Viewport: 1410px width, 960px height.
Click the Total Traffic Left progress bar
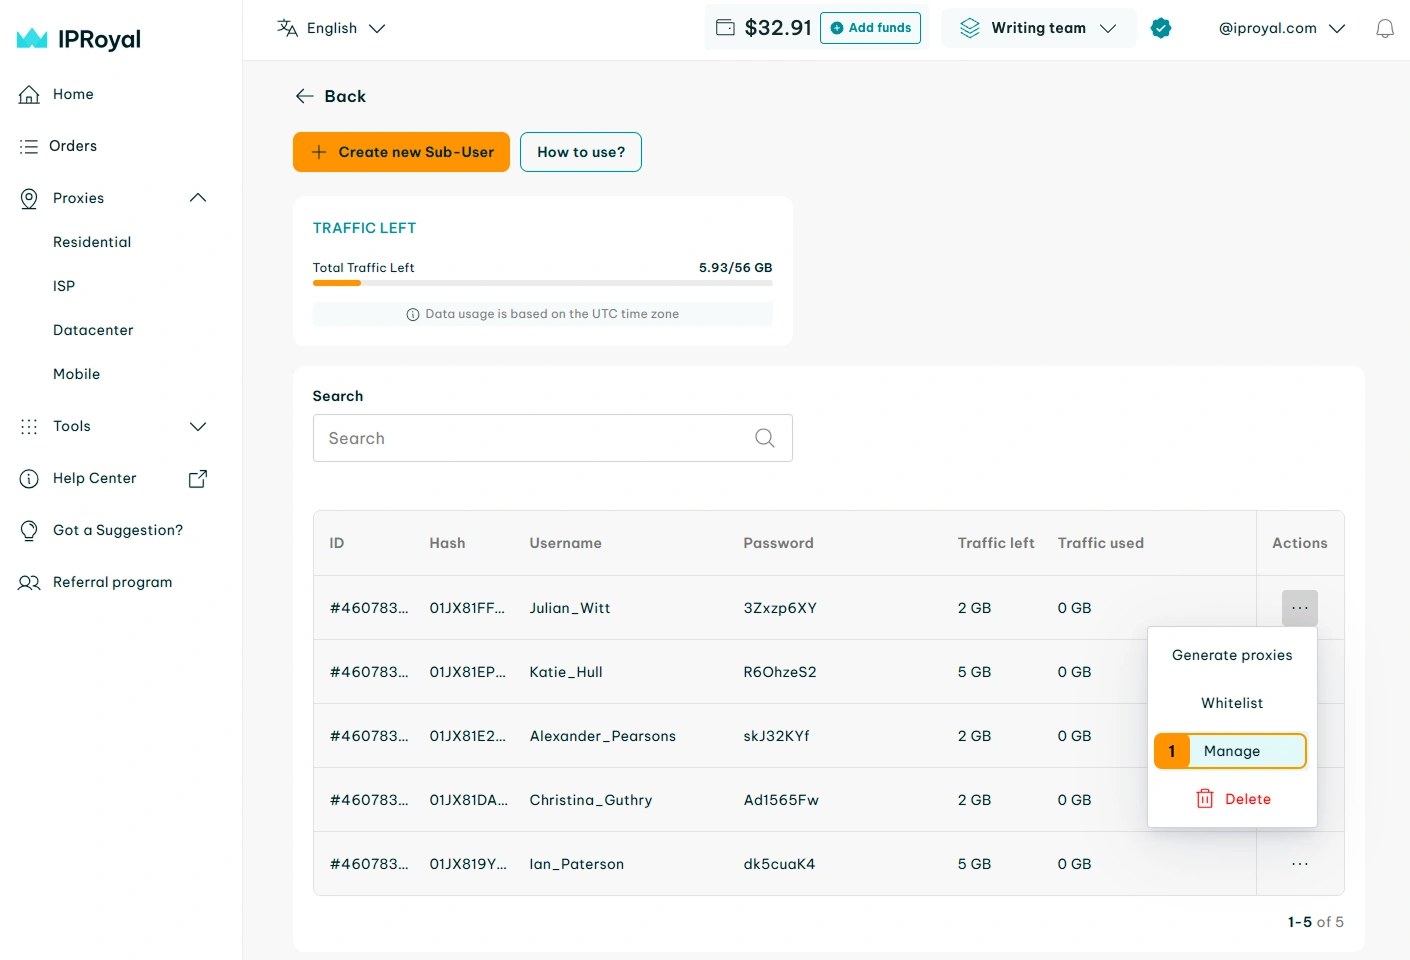(543, 283)
